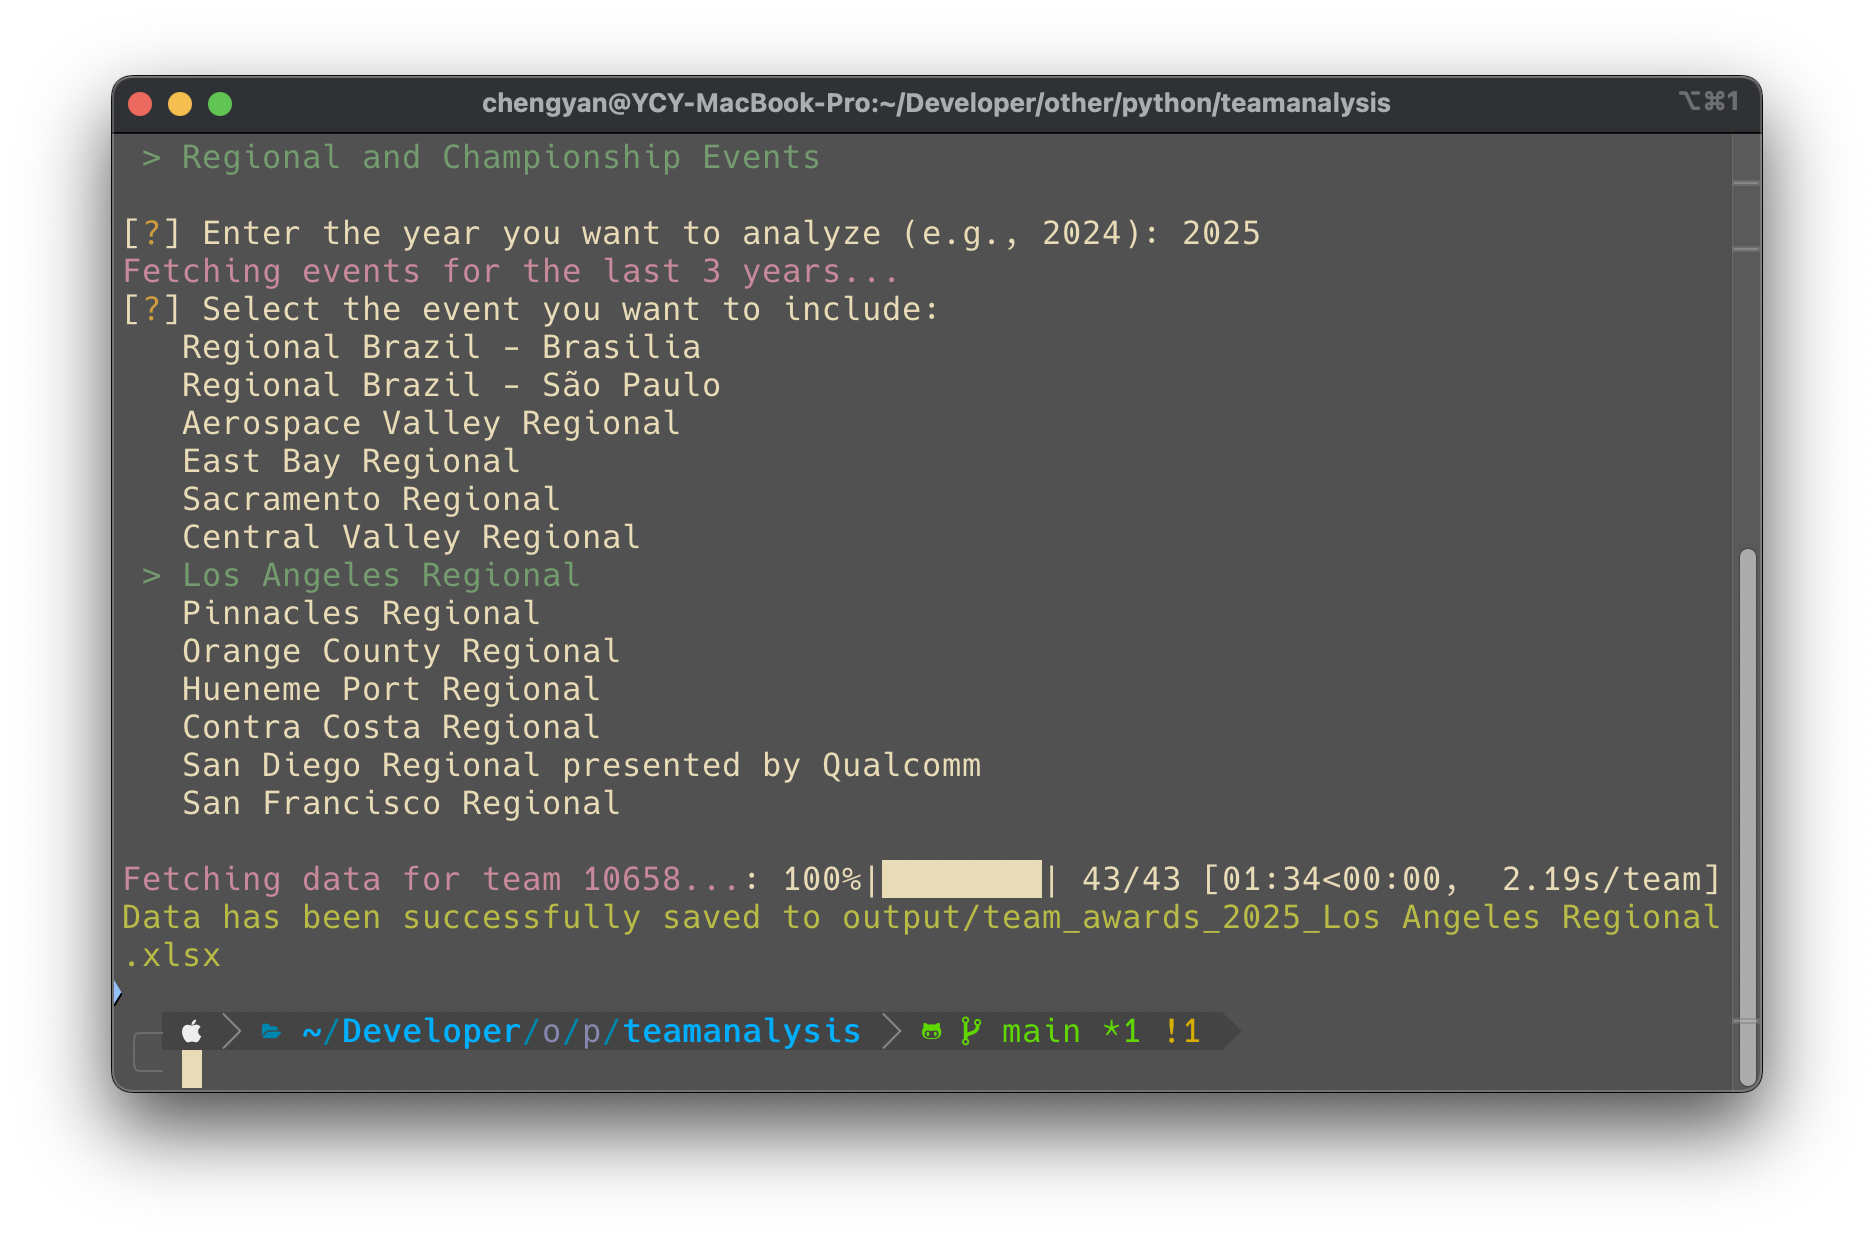Click 'Sacramento Regional' entry
Image resolution: width=1874 pixels, height=1240 pixels.
pos(371,499)
